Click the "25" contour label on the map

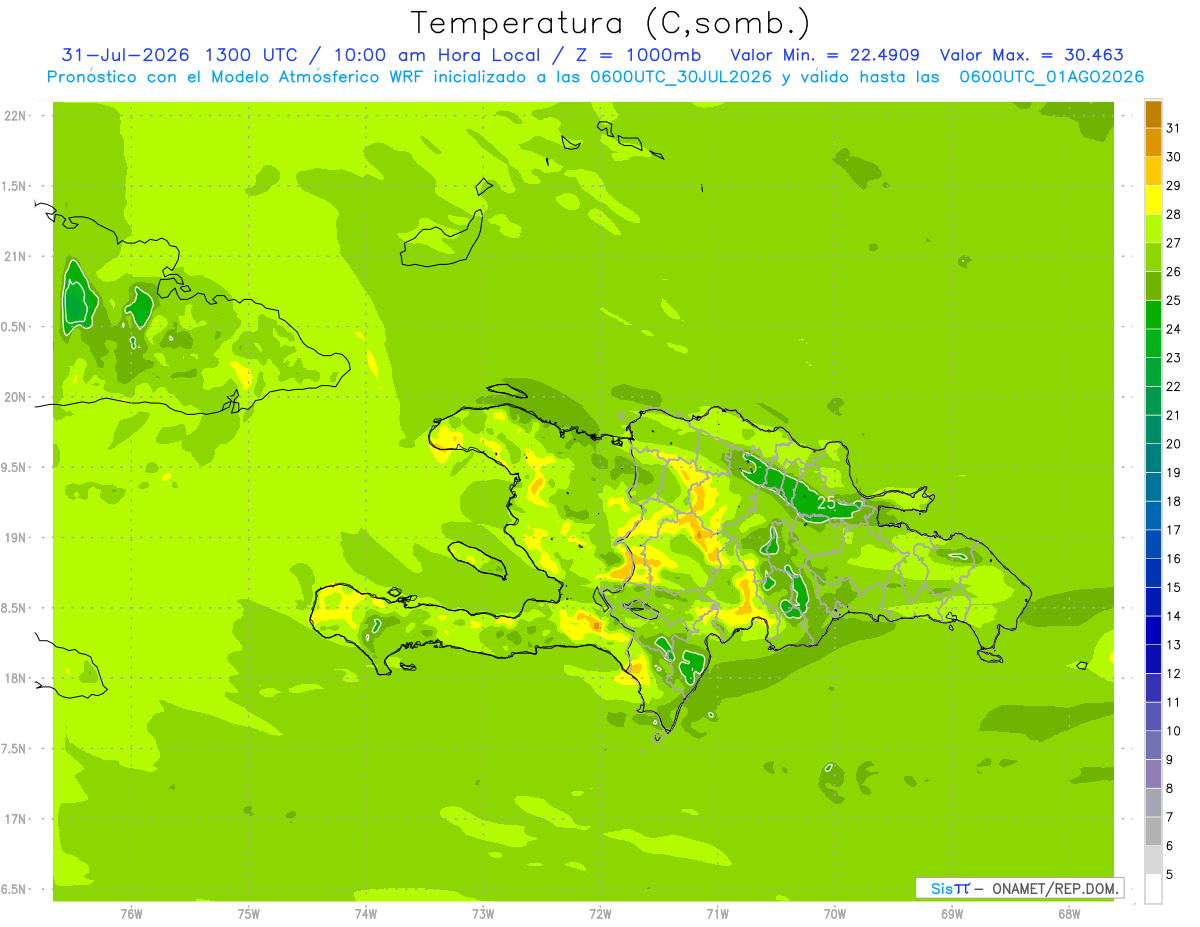click(x=826, y=502)
